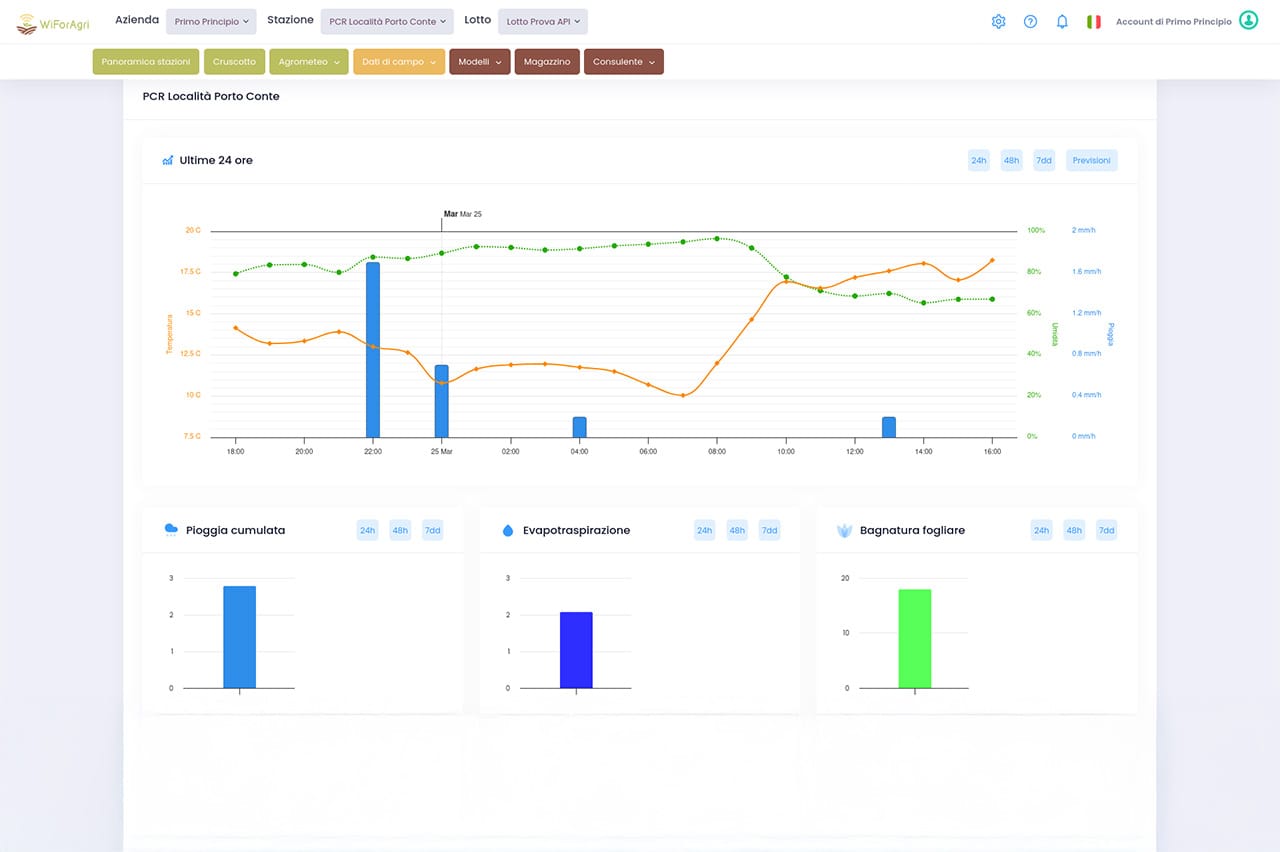Click the WiForAgri logo
Screen dimensions: 1280x852
pos(53,23)
